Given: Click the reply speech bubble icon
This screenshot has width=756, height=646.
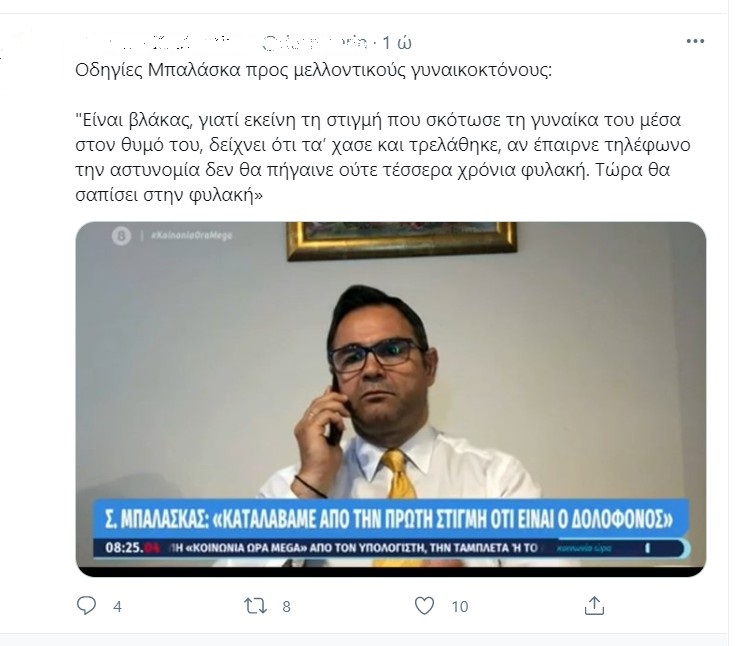Looking at the screenshot, I should click(x=86, y=606).
